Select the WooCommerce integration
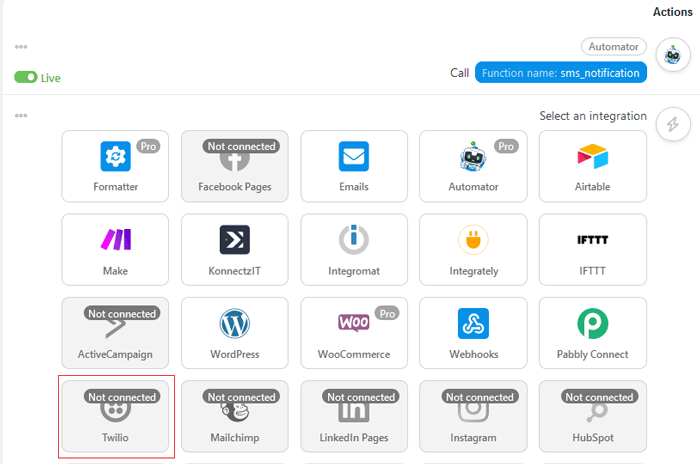Screen dimensions: 700x464 pyautogui.click(x=354, y=333)
